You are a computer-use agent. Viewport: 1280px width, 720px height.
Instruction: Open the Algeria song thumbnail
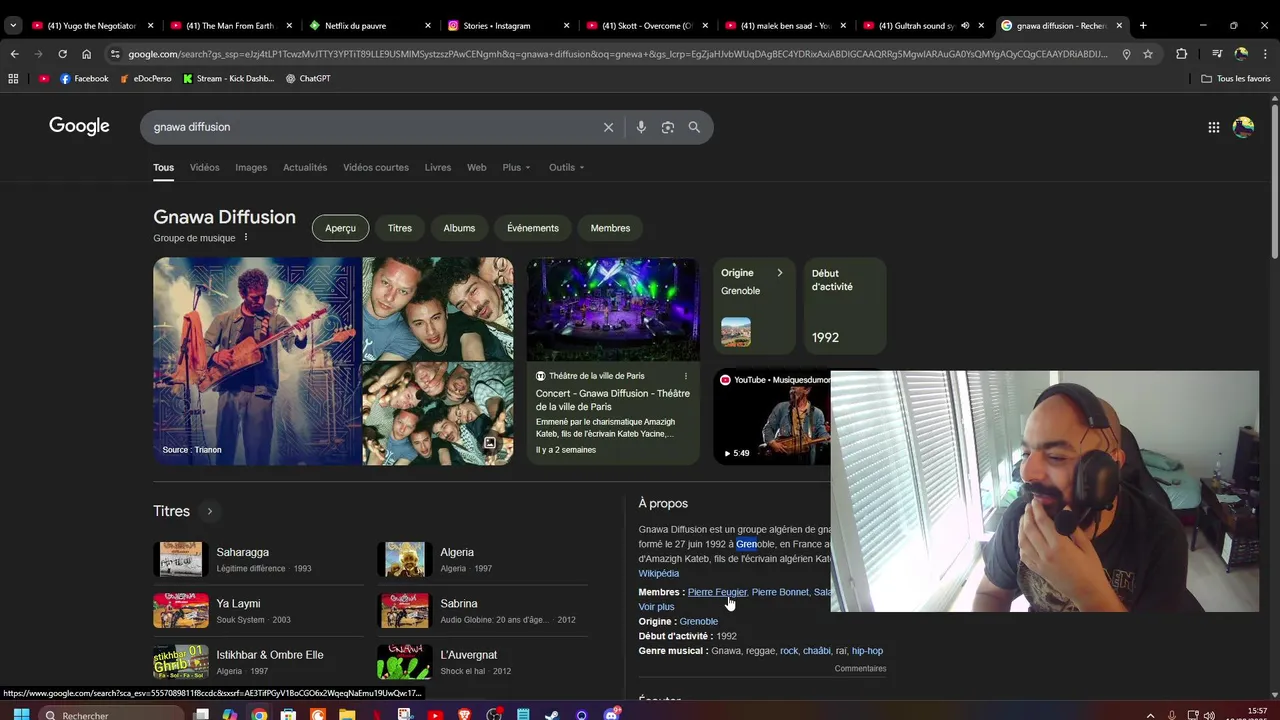point(405,559)
